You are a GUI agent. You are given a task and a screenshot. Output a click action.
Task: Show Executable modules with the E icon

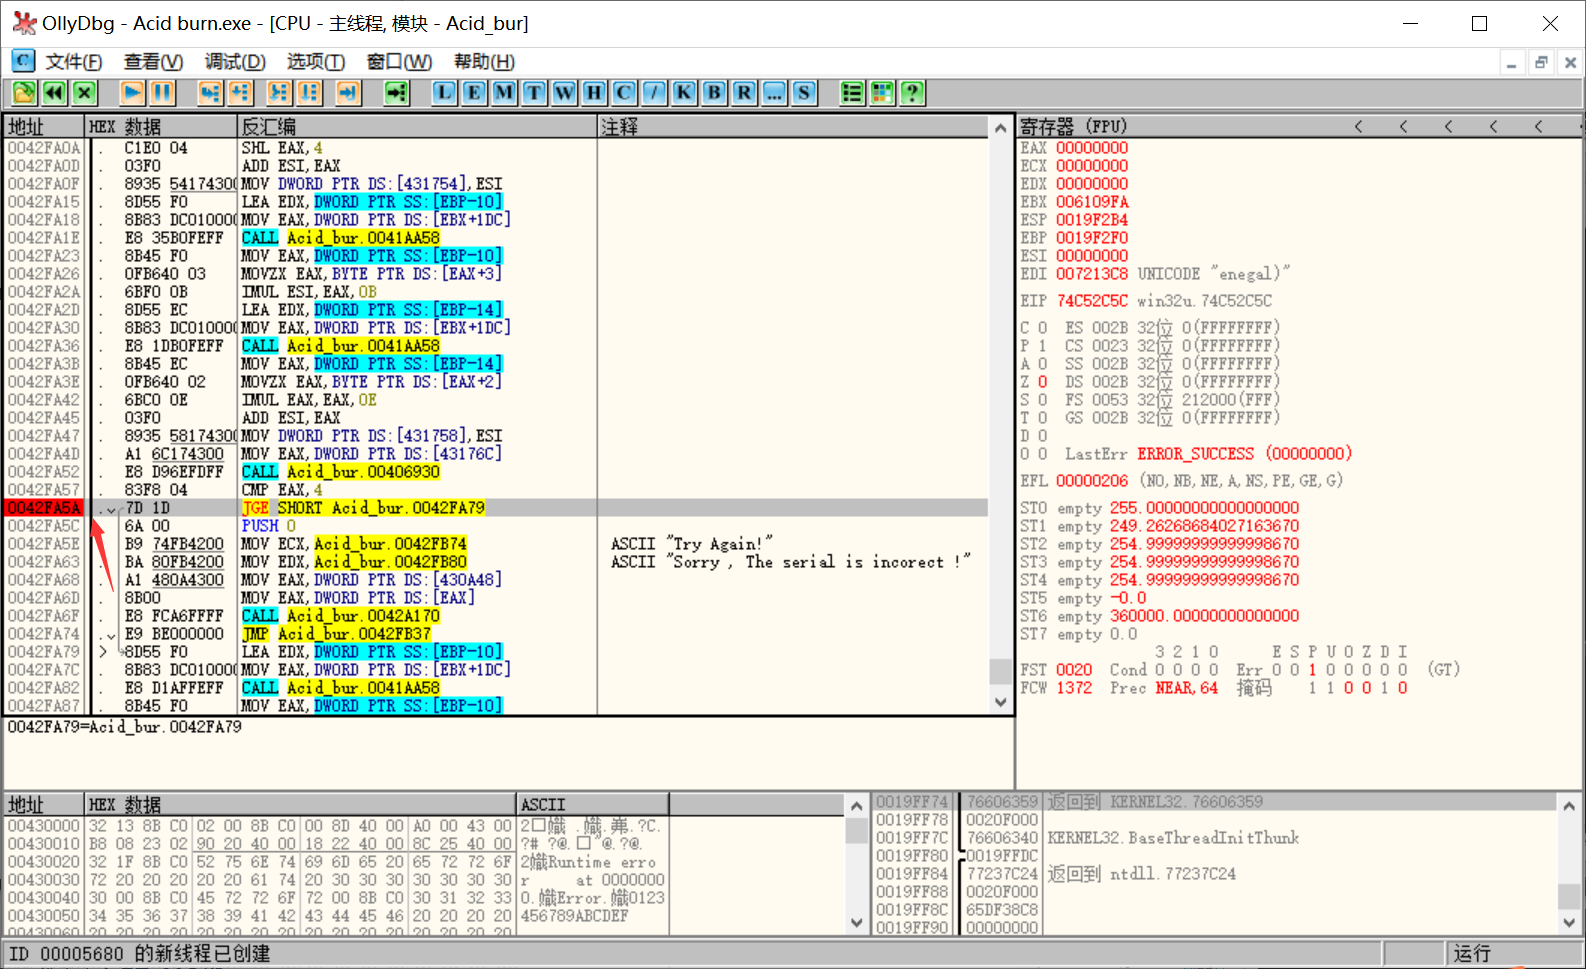pyautogui.click(x=474, y=93)
